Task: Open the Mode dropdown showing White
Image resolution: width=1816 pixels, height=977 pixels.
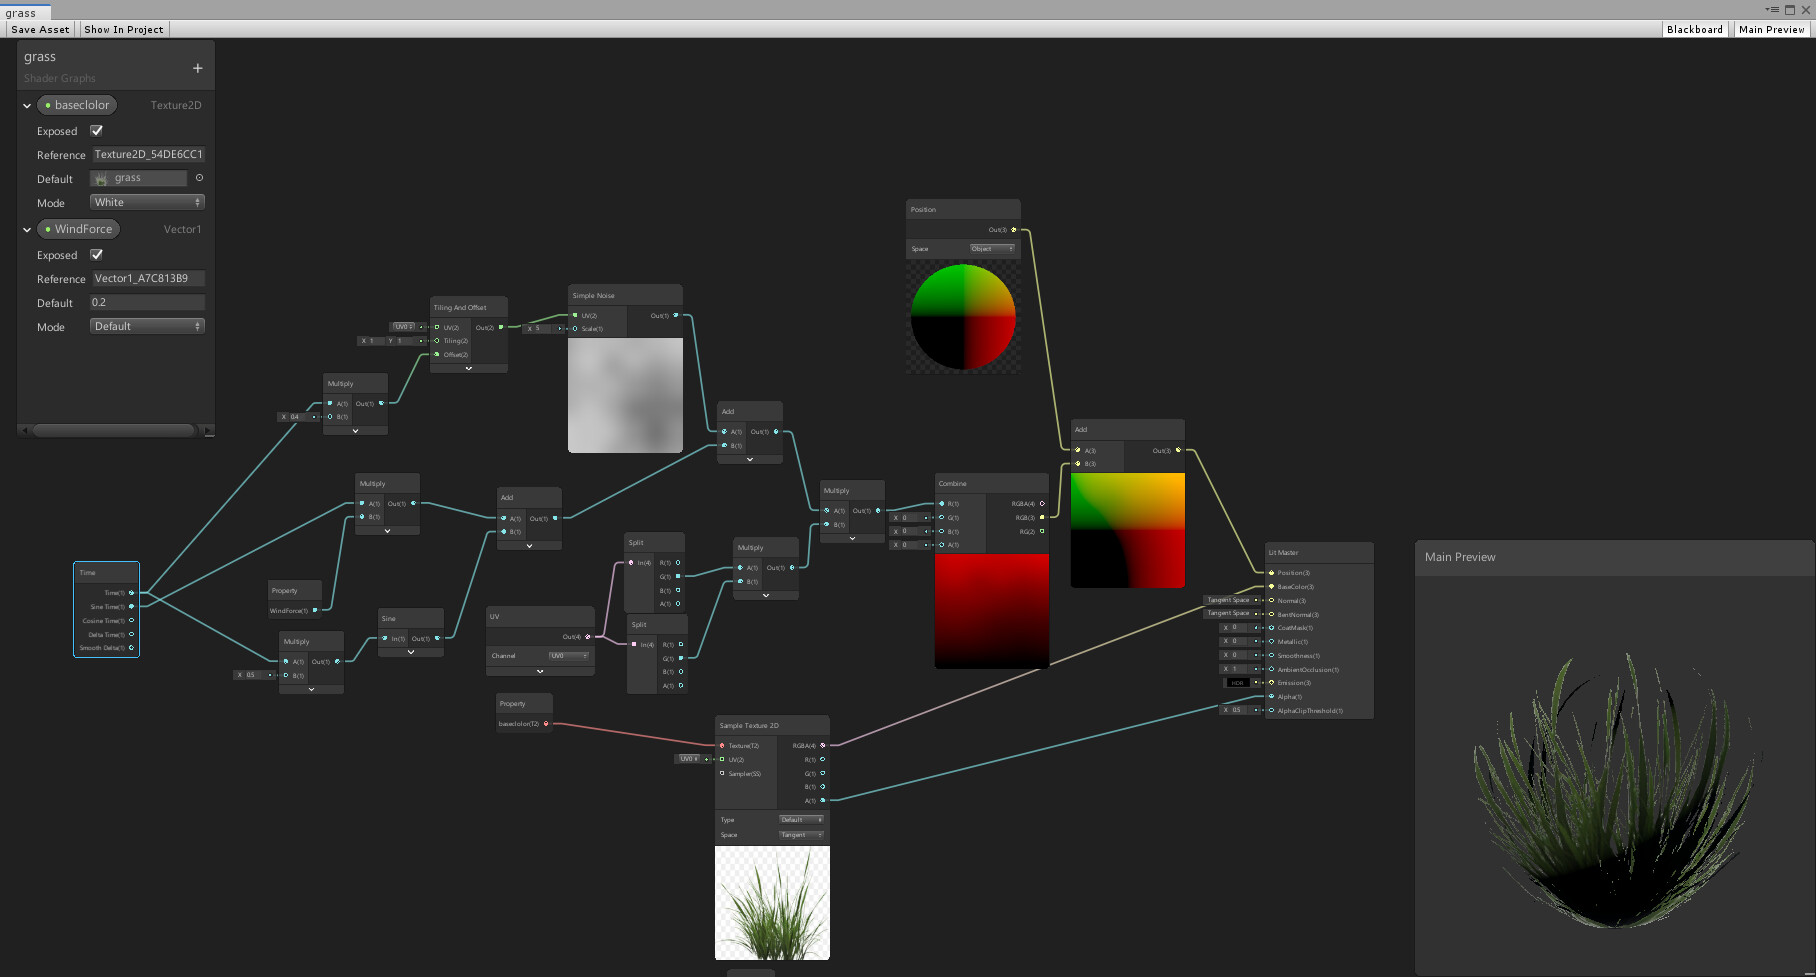Action: (147, 202)
